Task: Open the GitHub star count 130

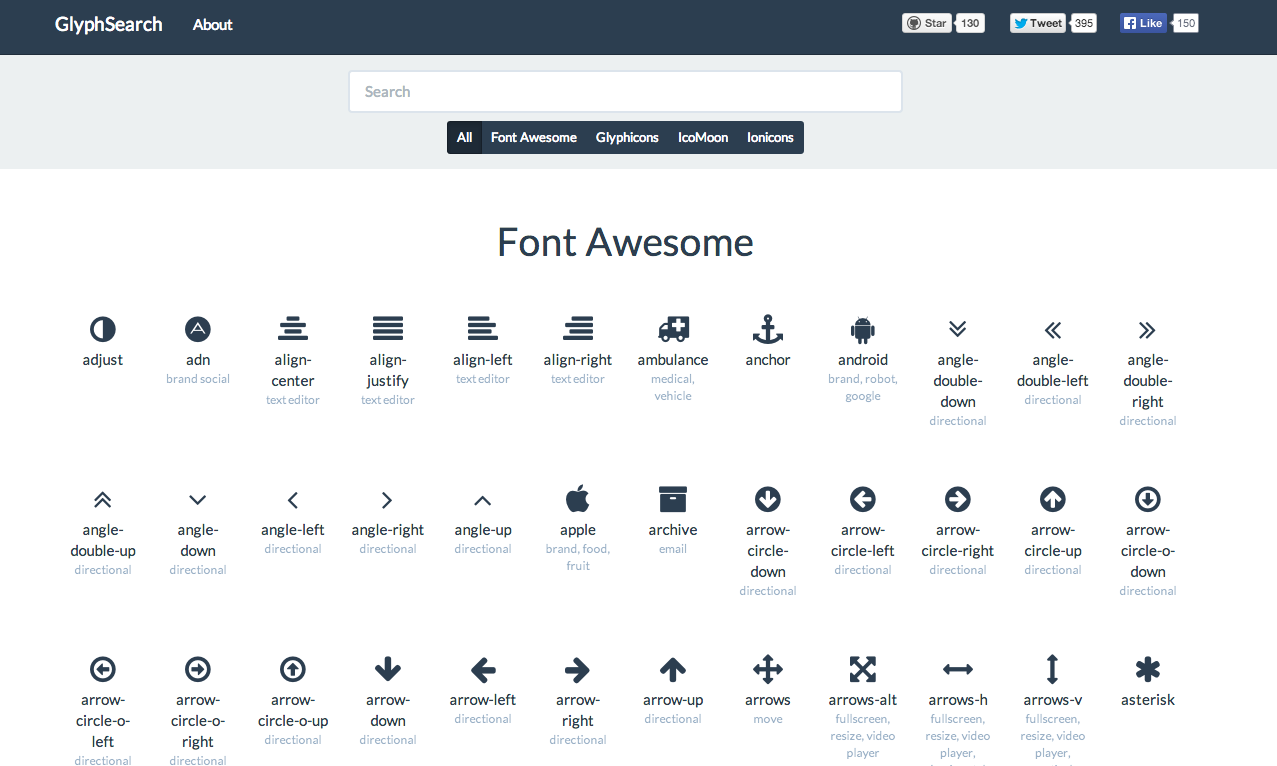Action: [971, 23]
